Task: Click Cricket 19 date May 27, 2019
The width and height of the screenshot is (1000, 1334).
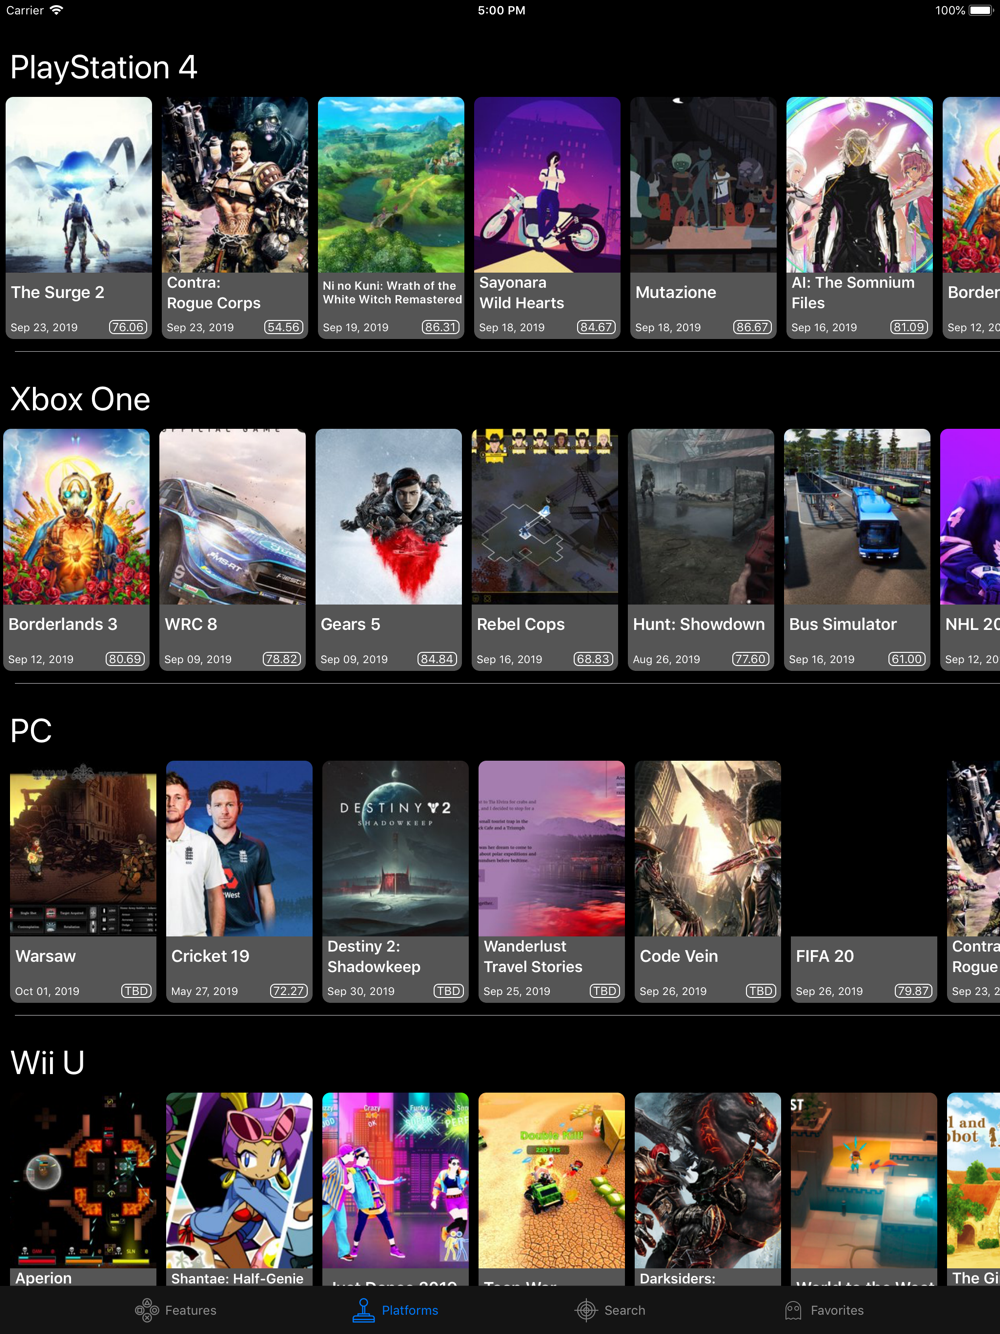Action: (204, 991)
